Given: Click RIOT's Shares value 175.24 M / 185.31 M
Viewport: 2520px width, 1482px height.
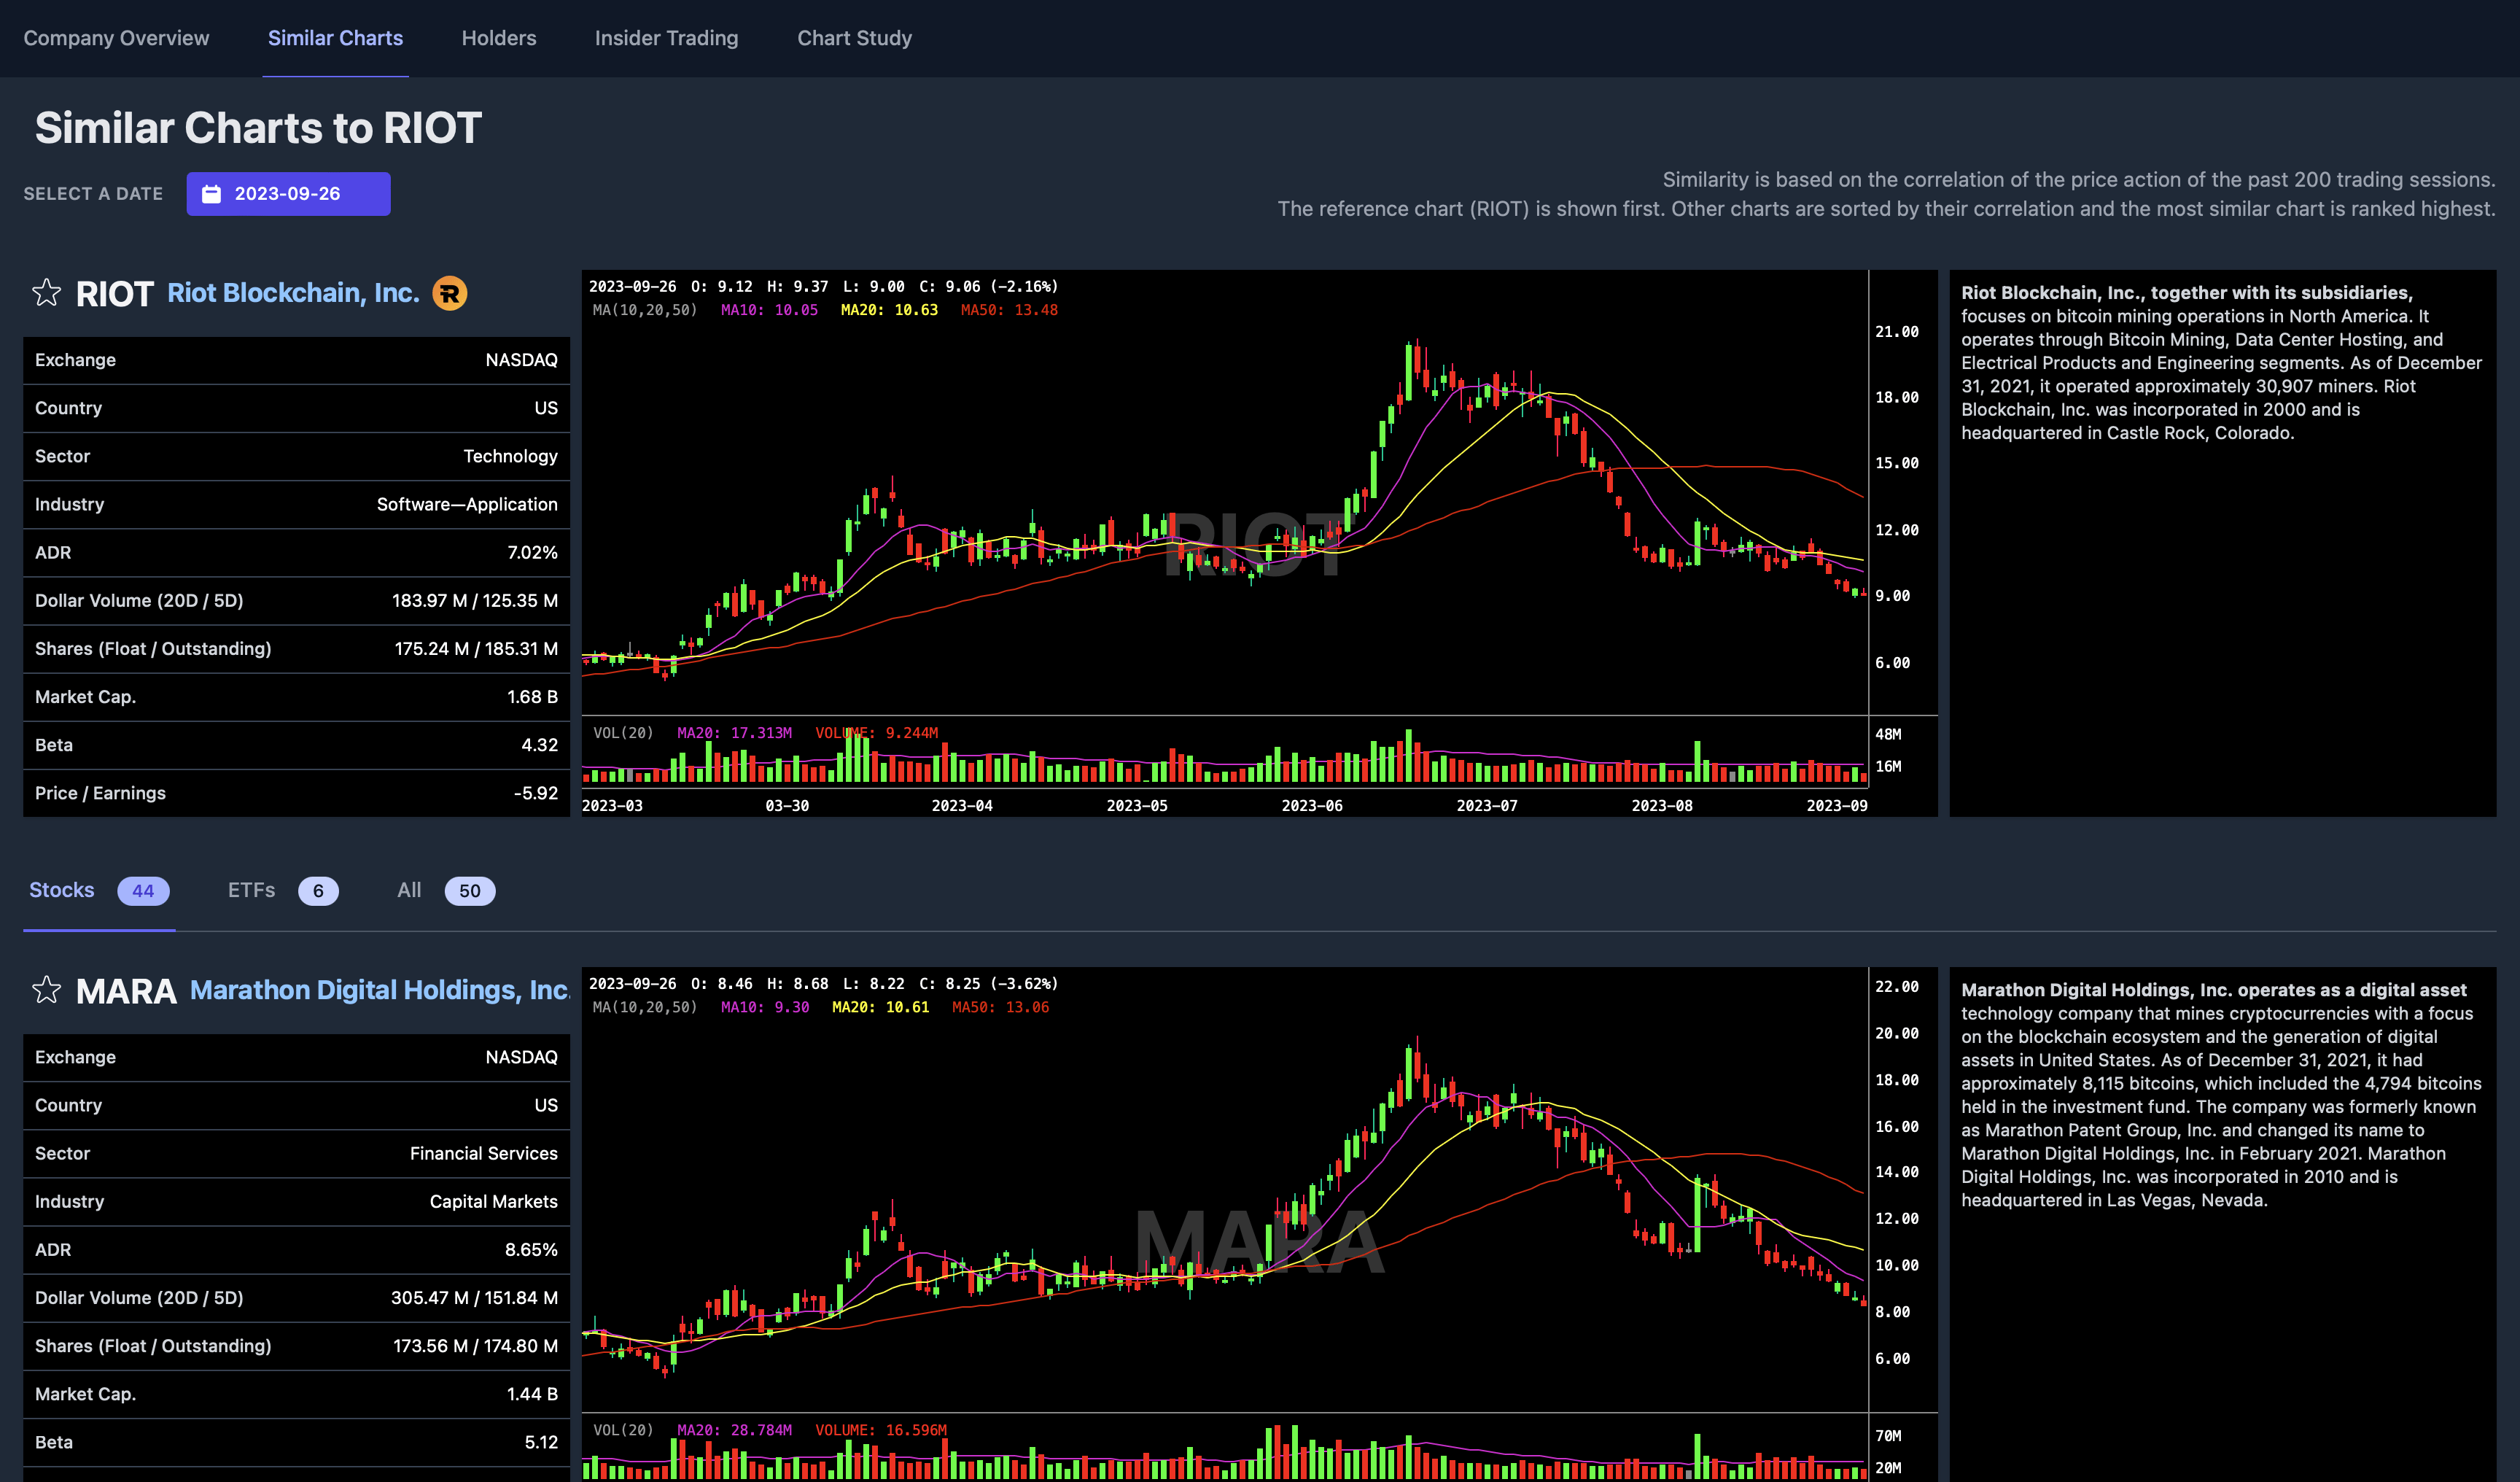Looking at the screenshot, I should point(476,649).
